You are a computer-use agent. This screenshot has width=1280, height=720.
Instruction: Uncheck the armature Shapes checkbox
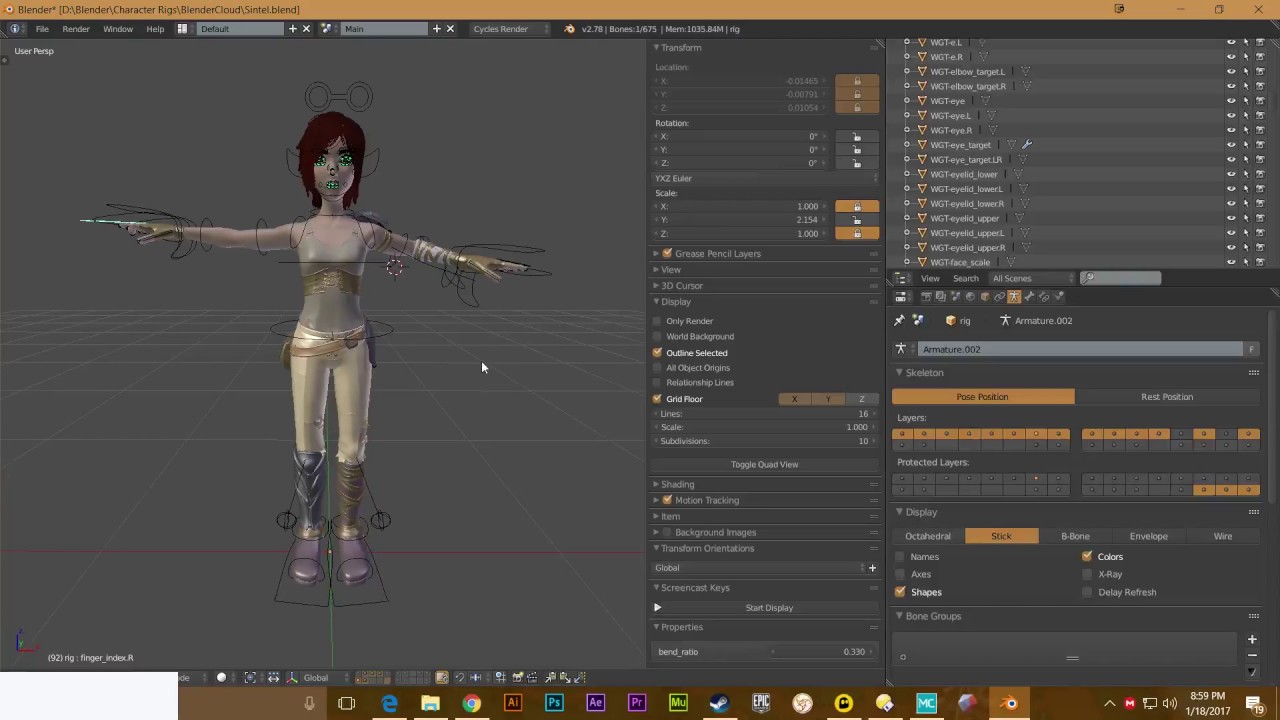(900, 592)
